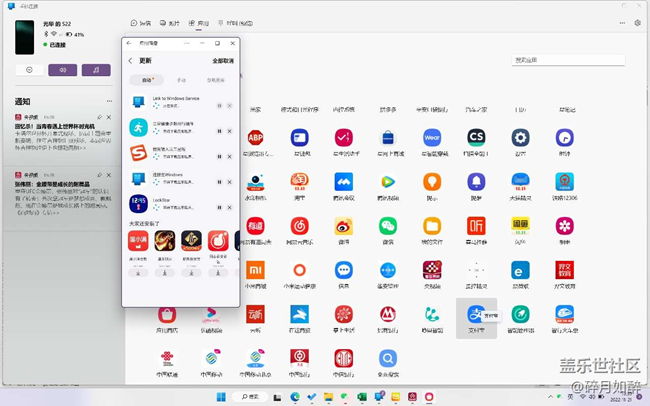Launch the Weibo app
The image size is (650, 406).
point(344,227)
